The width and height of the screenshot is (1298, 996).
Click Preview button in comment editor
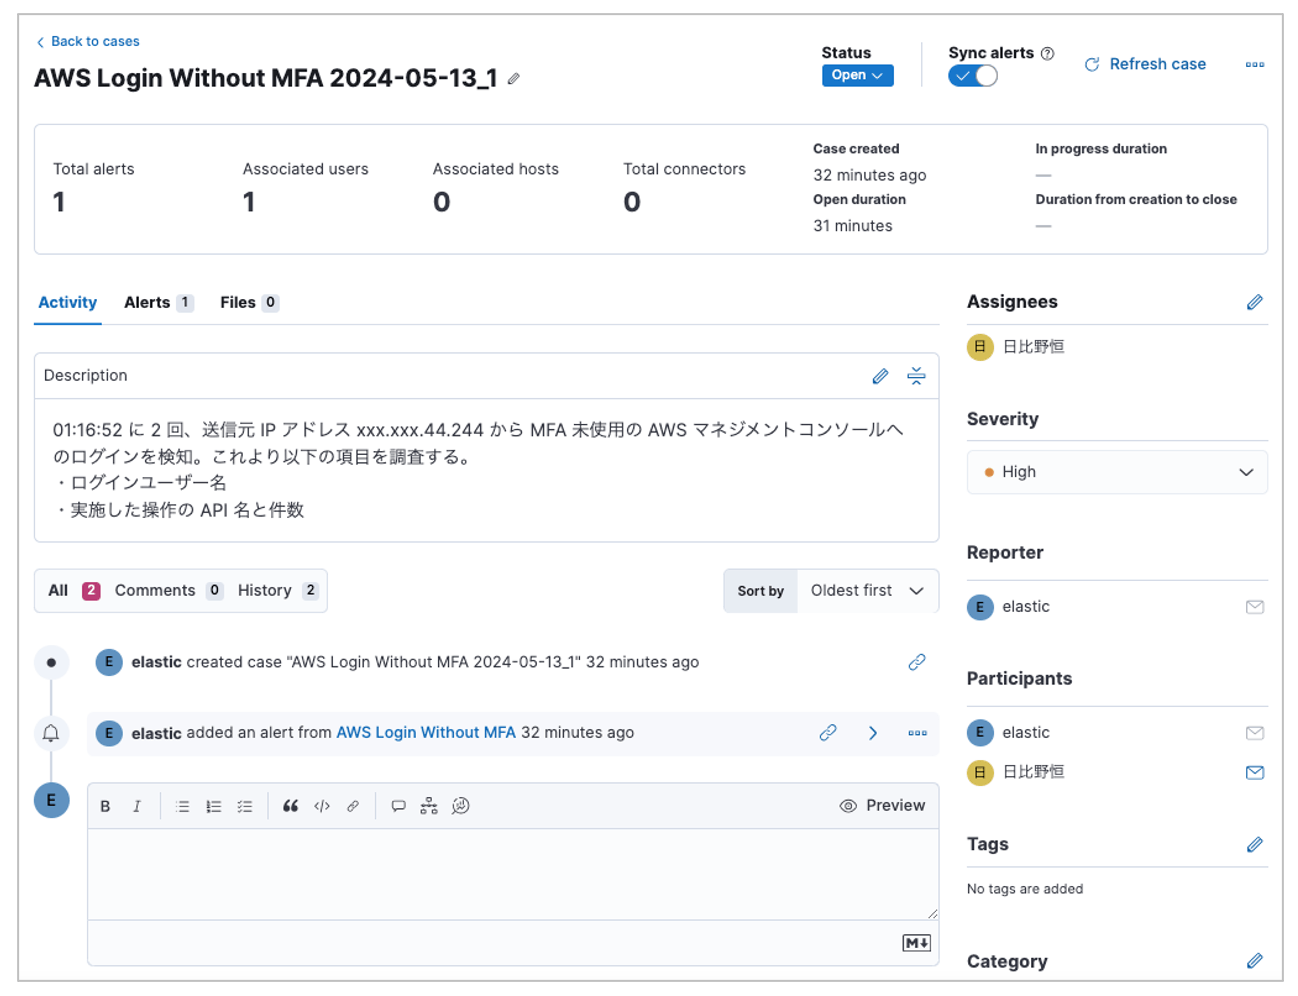(x=882, y=806)
